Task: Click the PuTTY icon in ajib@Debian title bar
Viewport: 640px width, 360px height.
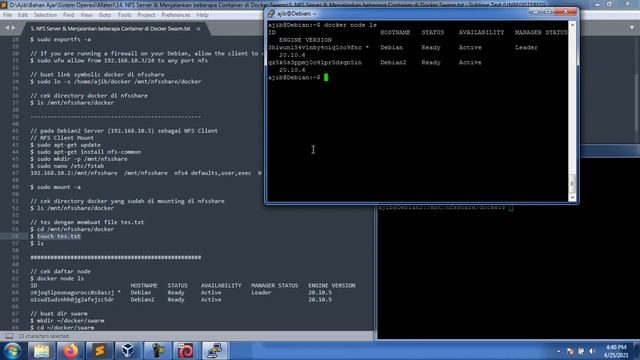Action: [271, 13]
